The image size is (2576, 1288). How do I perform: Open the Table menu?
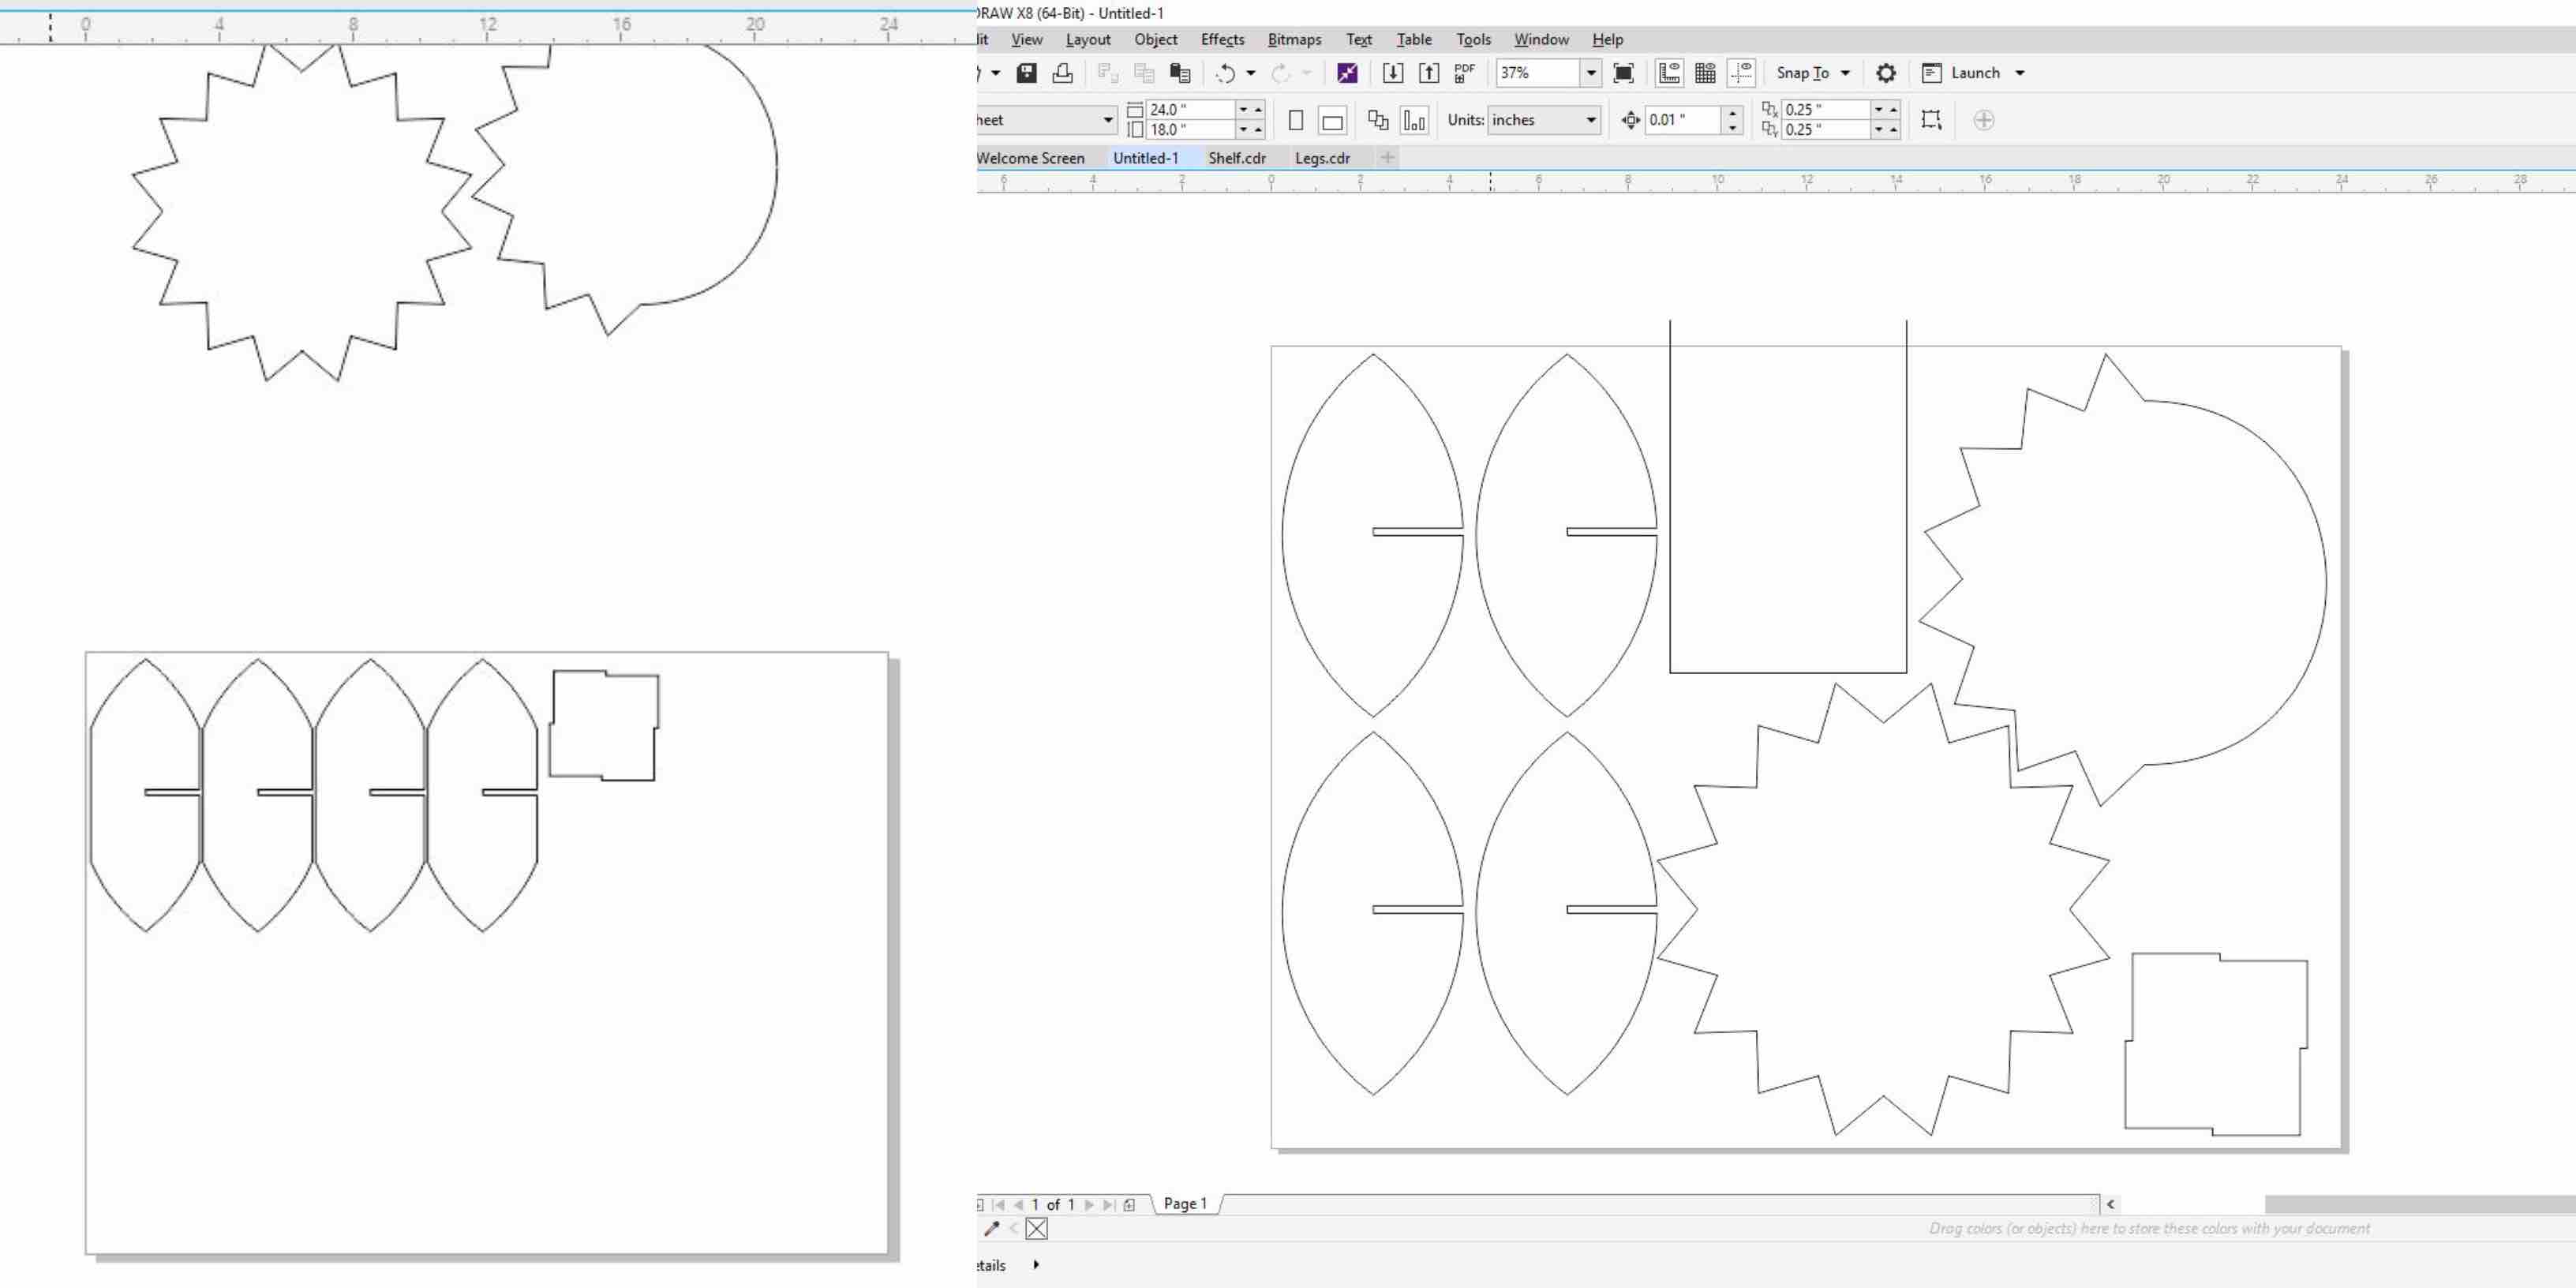pyautogui.click(x=1414, y=39)
